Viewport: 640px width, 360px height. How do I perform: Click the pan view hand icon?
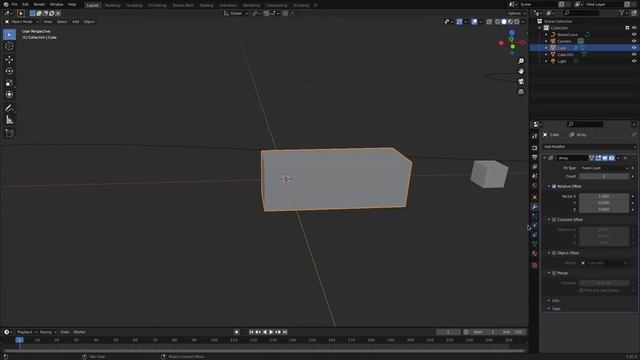tap(521, 71)
